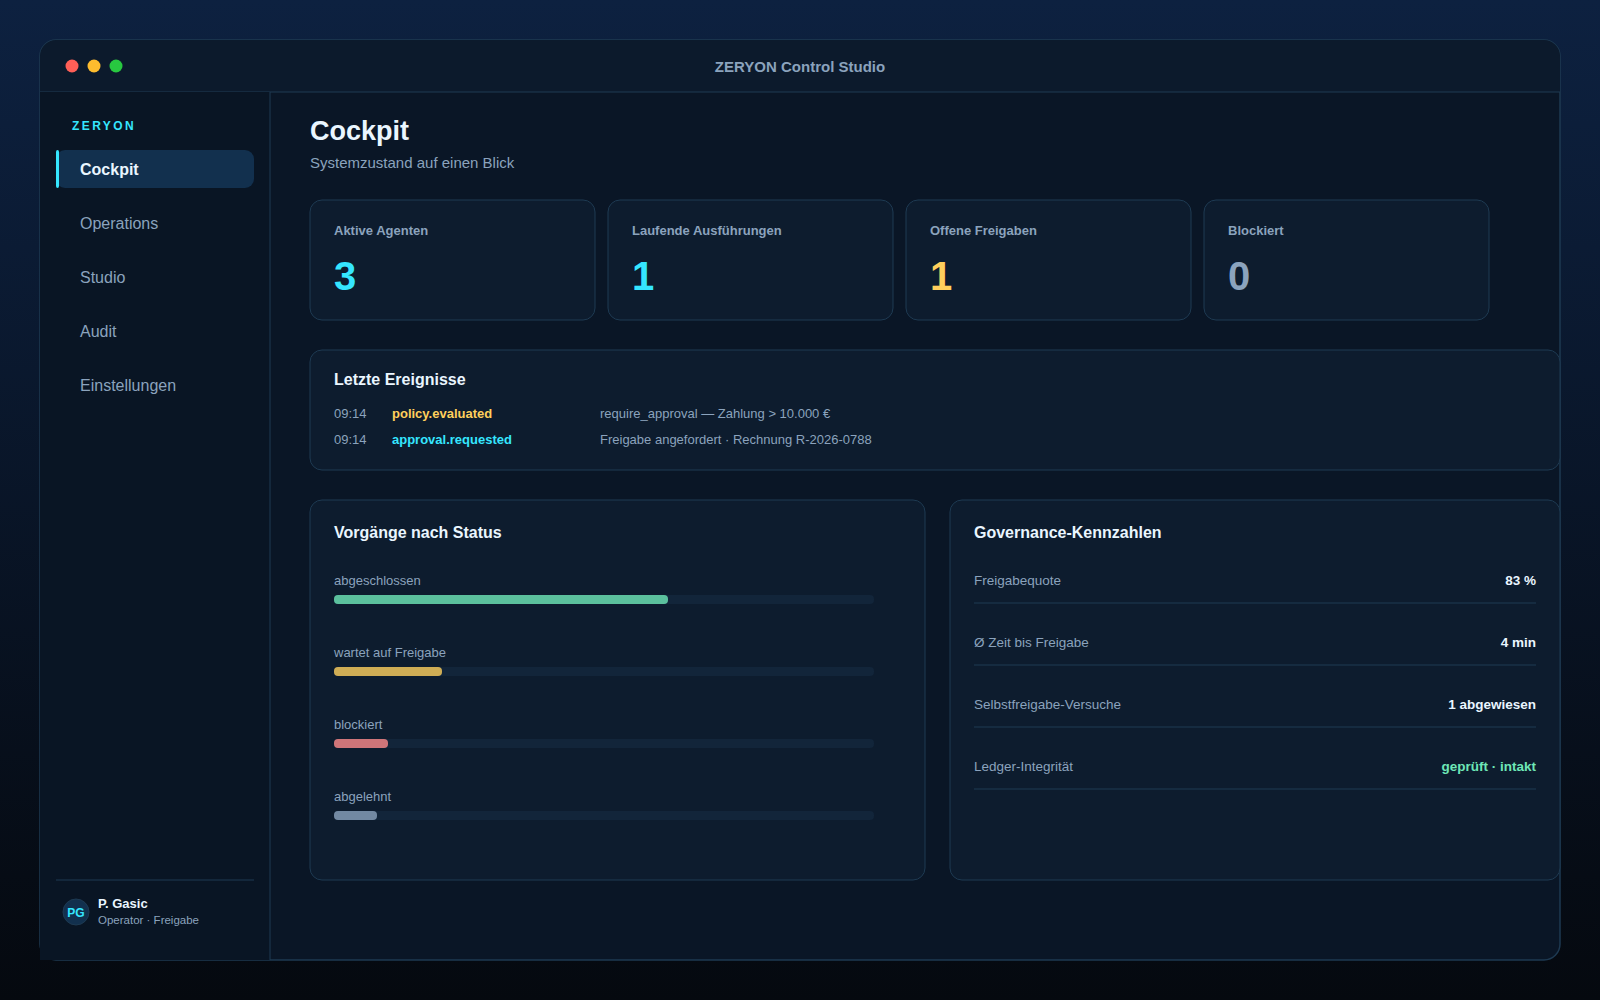Click the red close window dot

72,66
